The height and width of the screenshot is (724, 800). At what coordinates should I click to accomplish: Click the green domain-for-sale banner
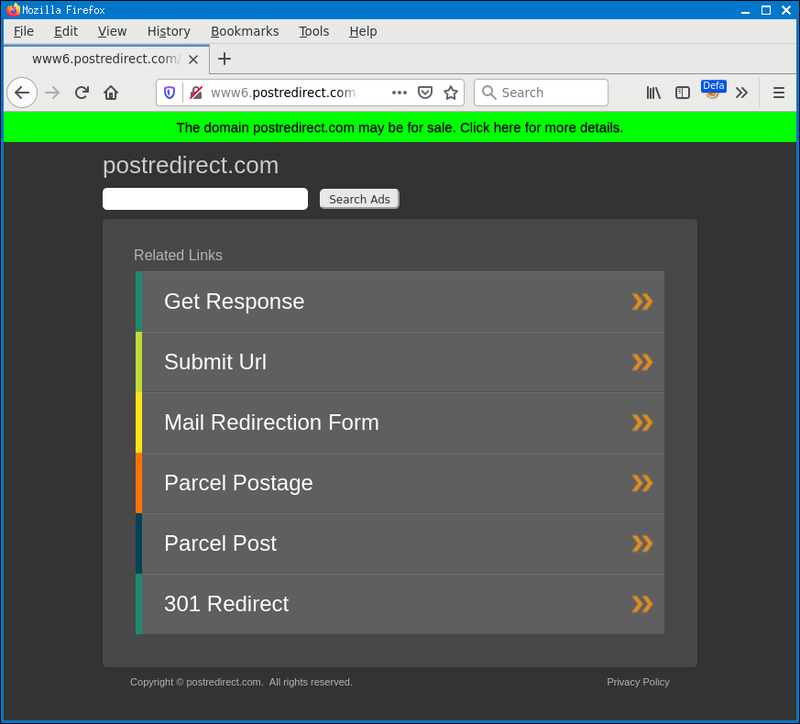point(400,128)
